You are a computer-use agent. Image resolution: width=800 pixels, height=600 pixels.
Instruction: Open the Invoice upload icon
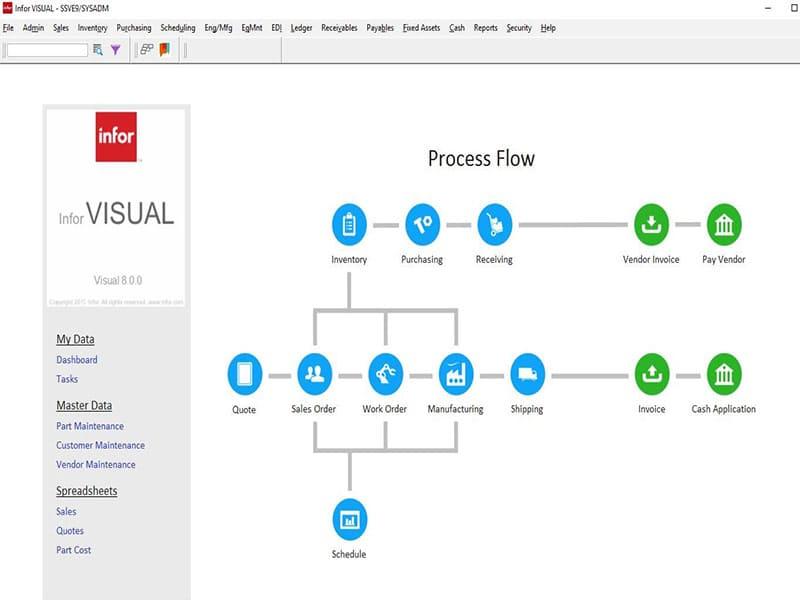tap(652, 374)
